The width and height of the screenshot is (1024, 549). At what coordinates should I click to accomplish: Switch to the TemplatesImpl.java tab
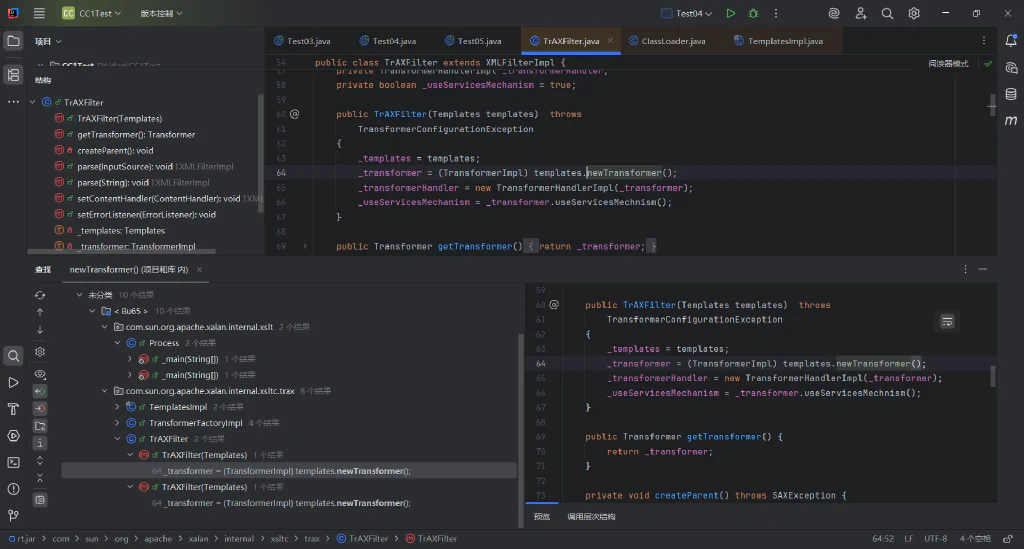[778, 40]
